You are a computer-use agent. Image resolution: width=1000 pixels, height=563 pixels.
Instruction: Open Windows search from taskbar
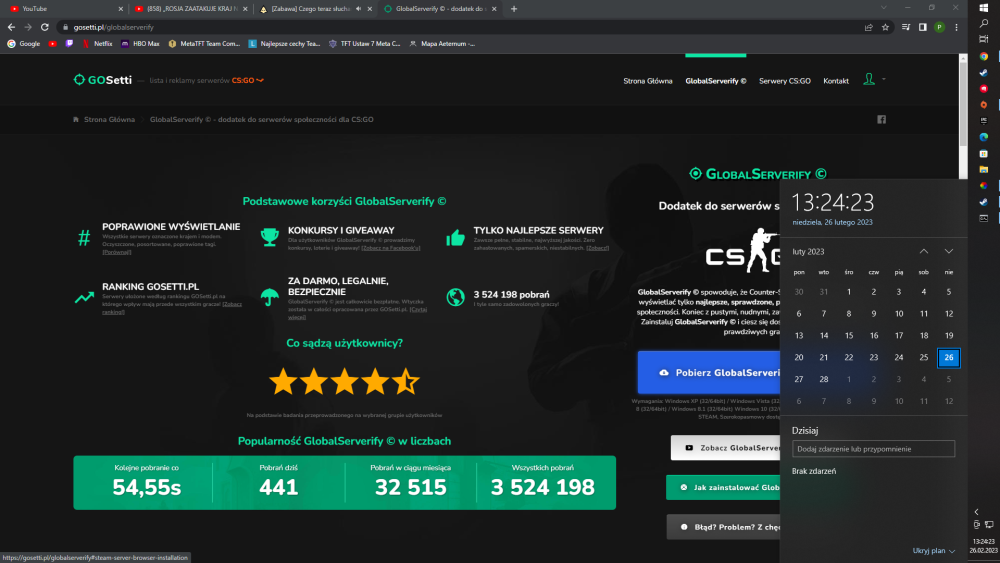pyautogui.click(x=983, y=24)
